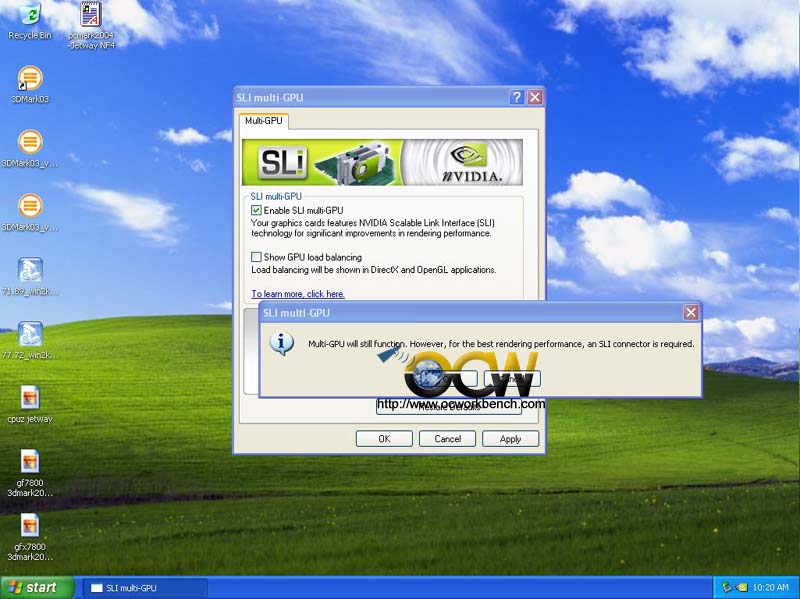
Task: Close the SLI connector message dialog
Action: click(x=691, y=312)
